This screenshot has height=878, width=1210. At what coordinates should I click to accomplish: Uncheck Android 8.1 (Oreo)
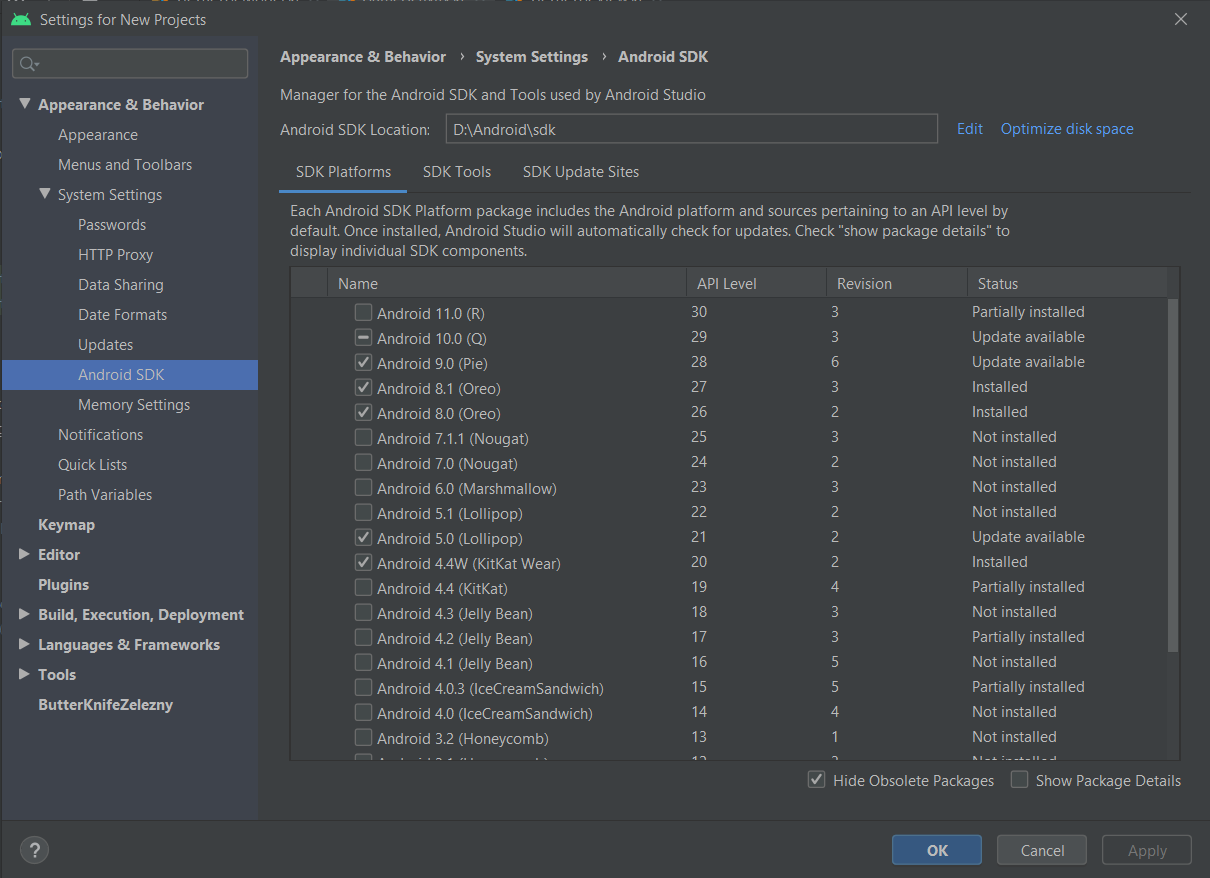click(x=363, y=388)
